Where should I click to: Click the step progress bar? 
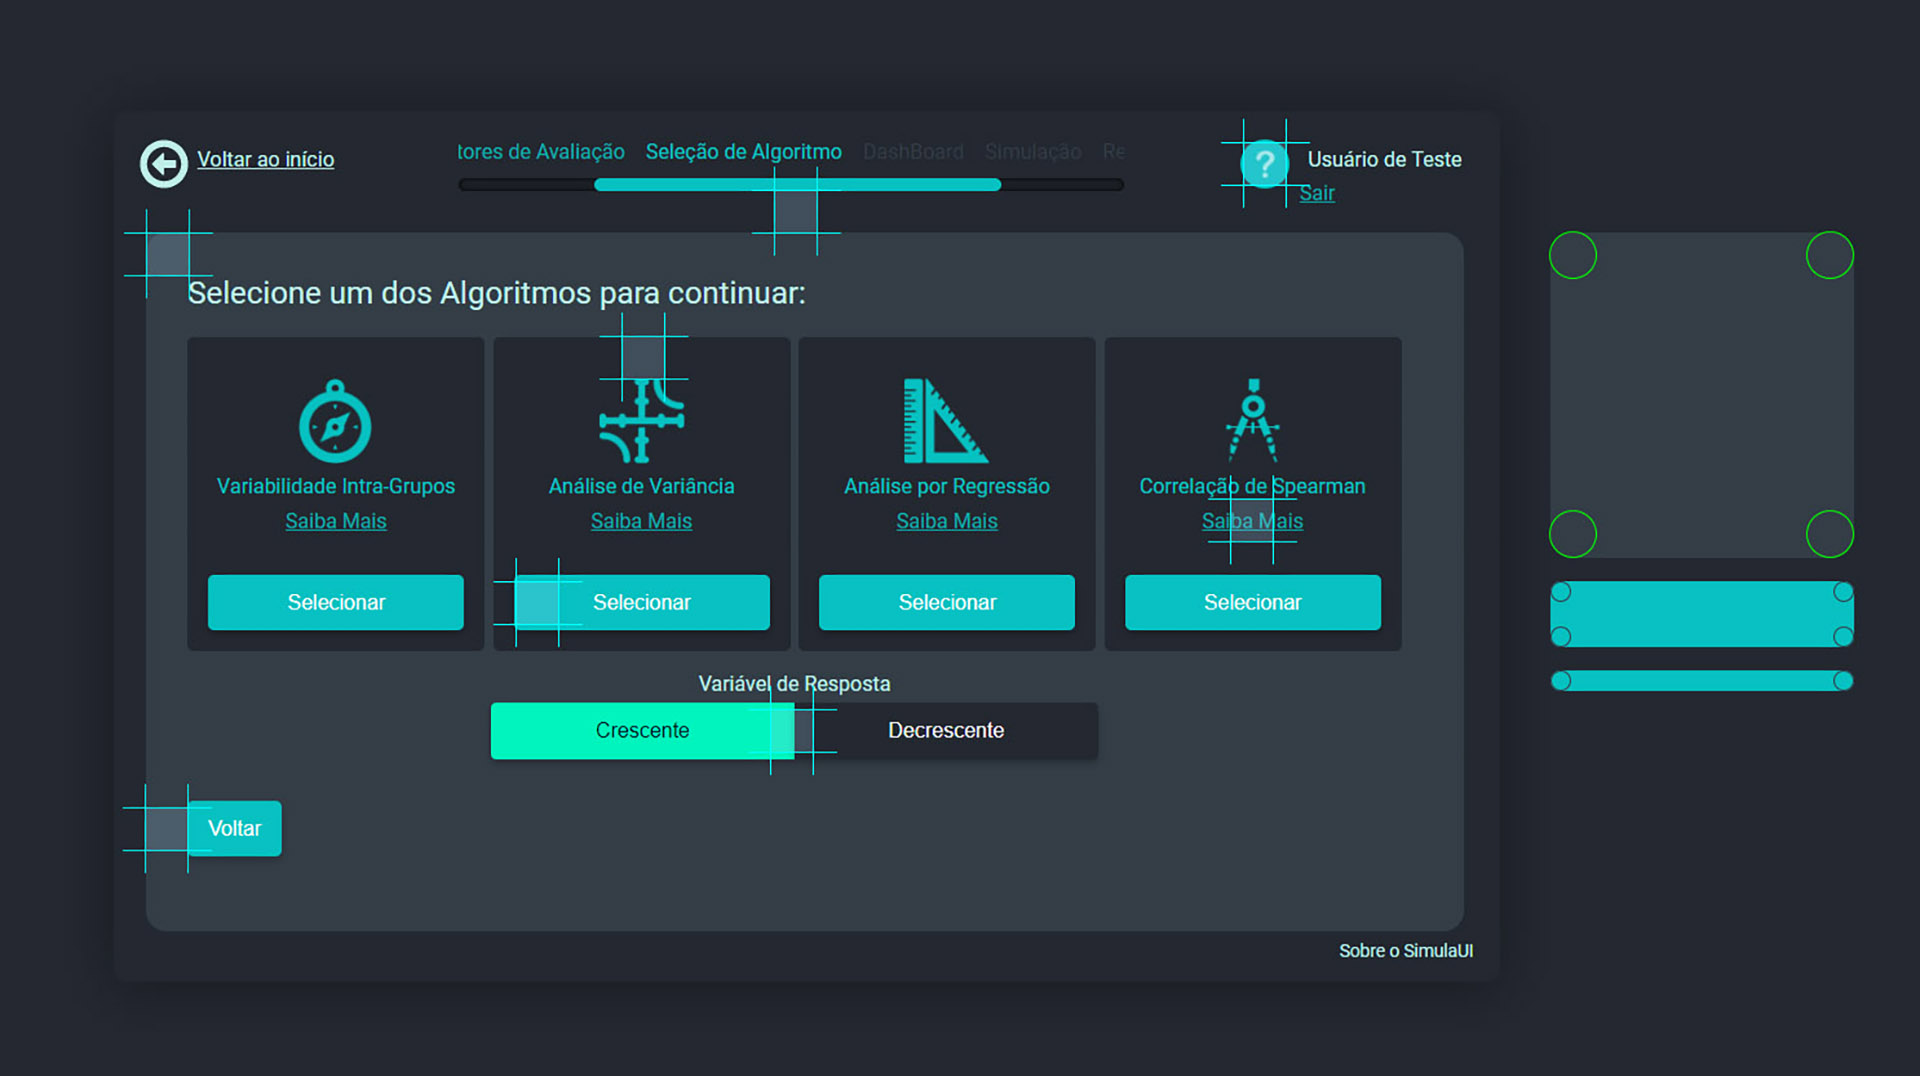tap(791, 184)
